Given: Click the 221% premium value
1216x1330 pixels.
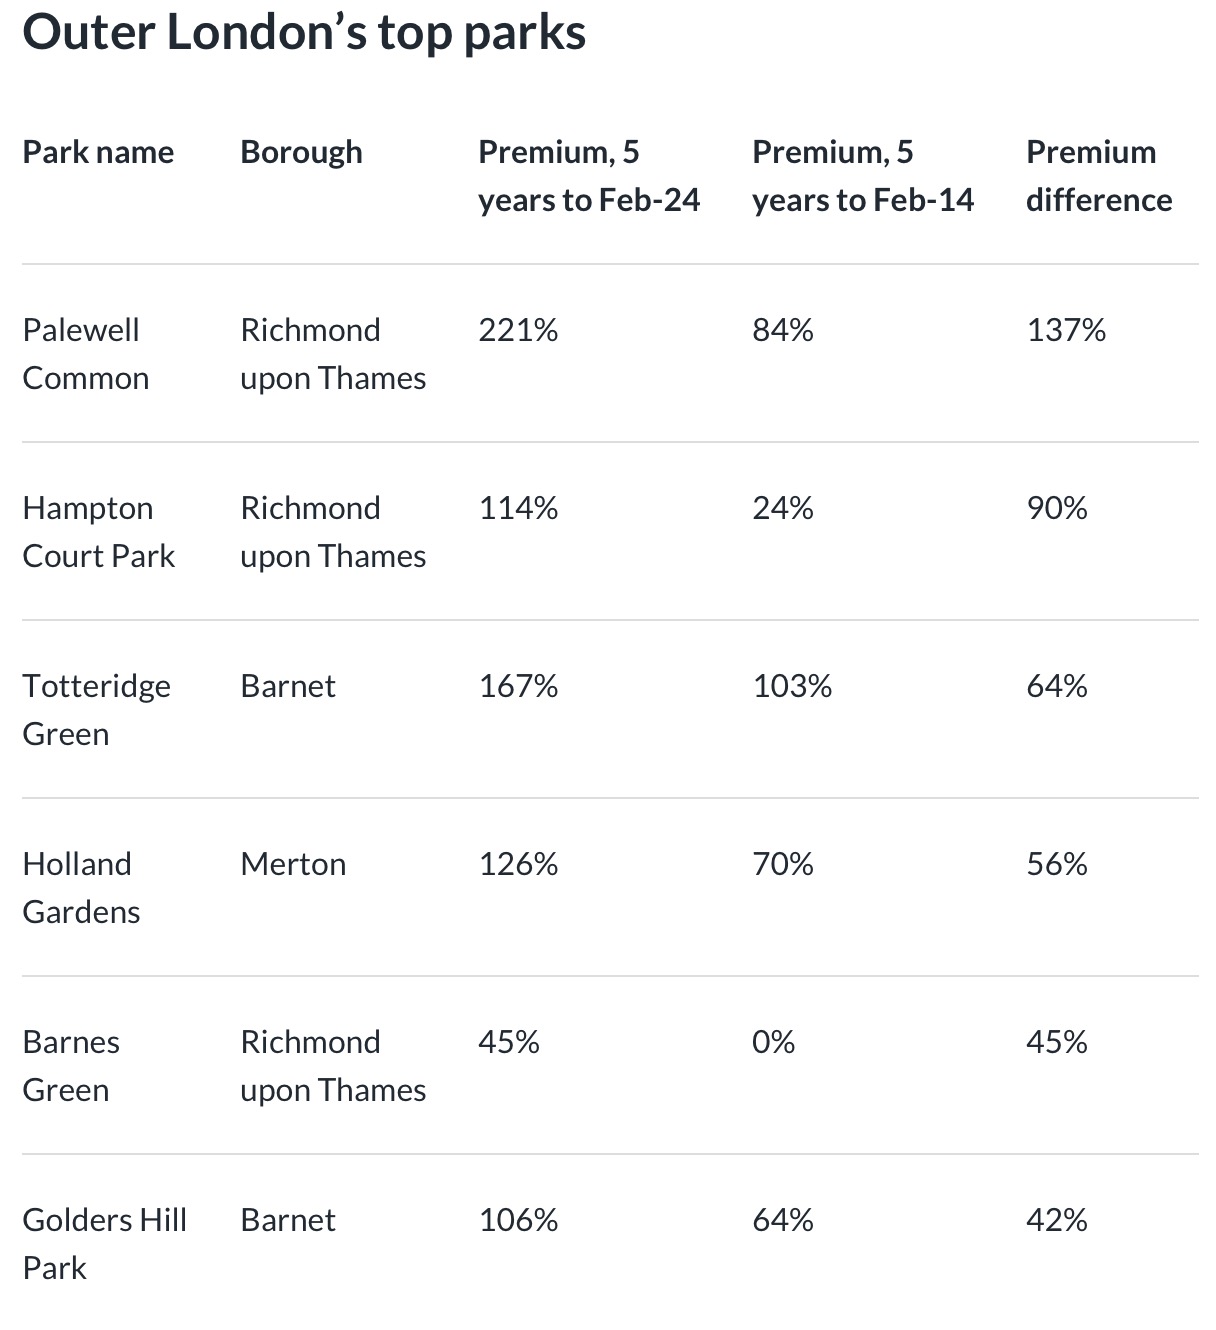Looking at the screenshot, I should 518,330.
